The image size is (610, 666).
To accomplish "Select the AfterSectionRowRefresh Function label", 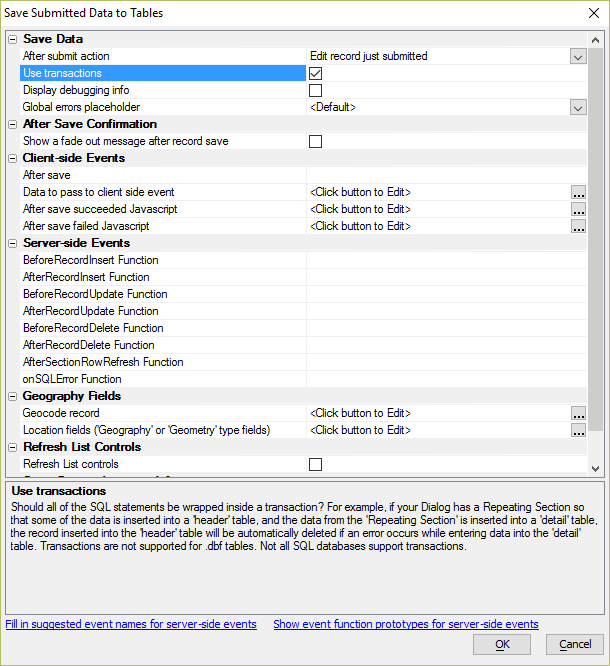I will [103, 362].
